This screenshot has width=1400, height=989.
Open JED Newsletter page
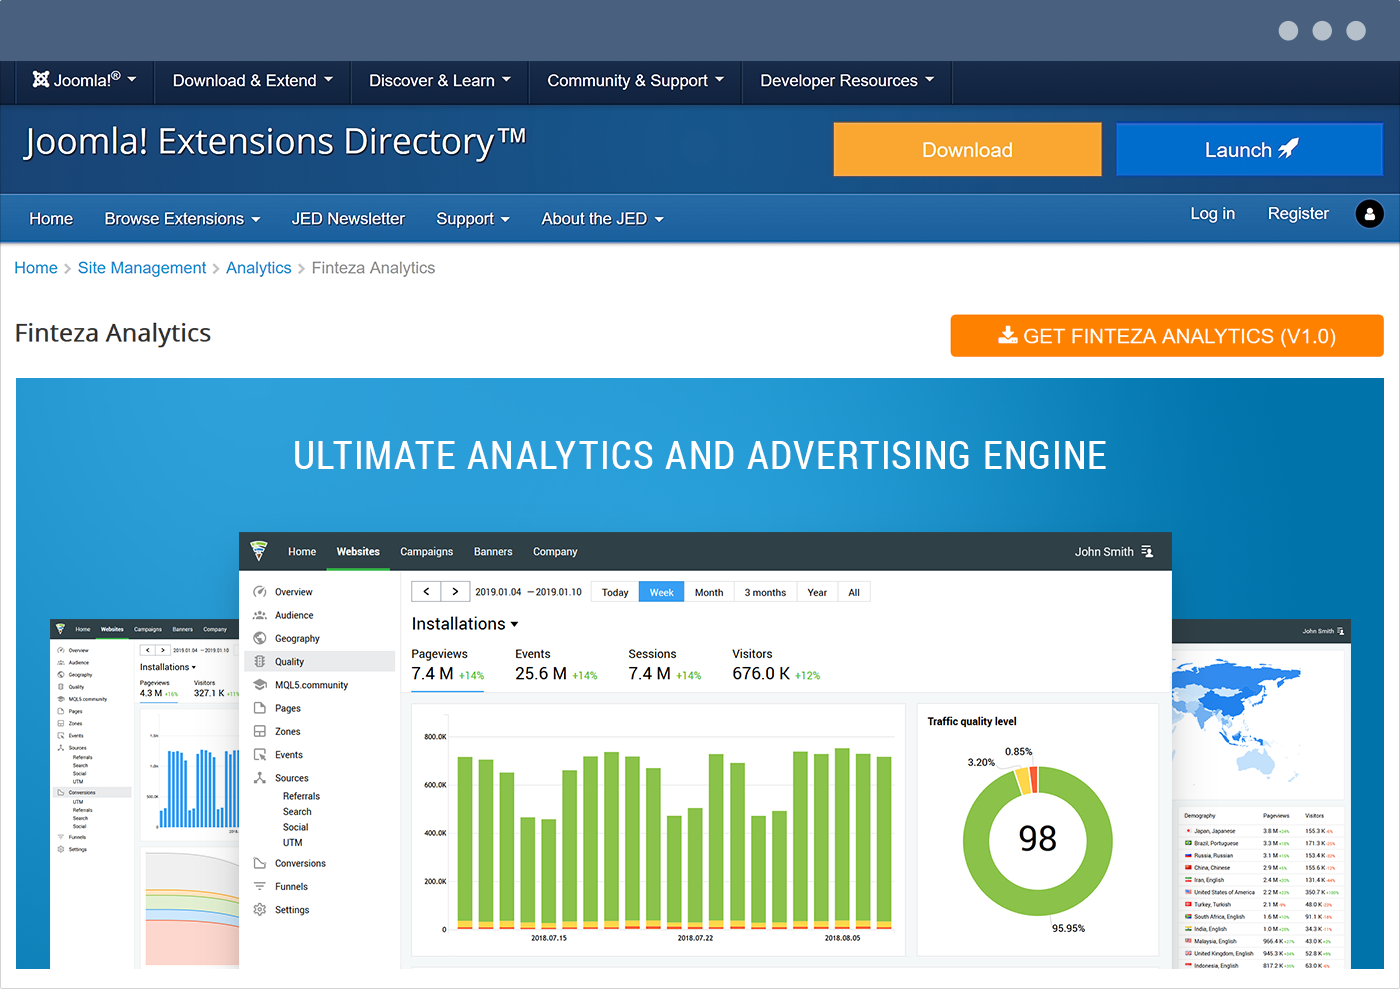(348, 219)
